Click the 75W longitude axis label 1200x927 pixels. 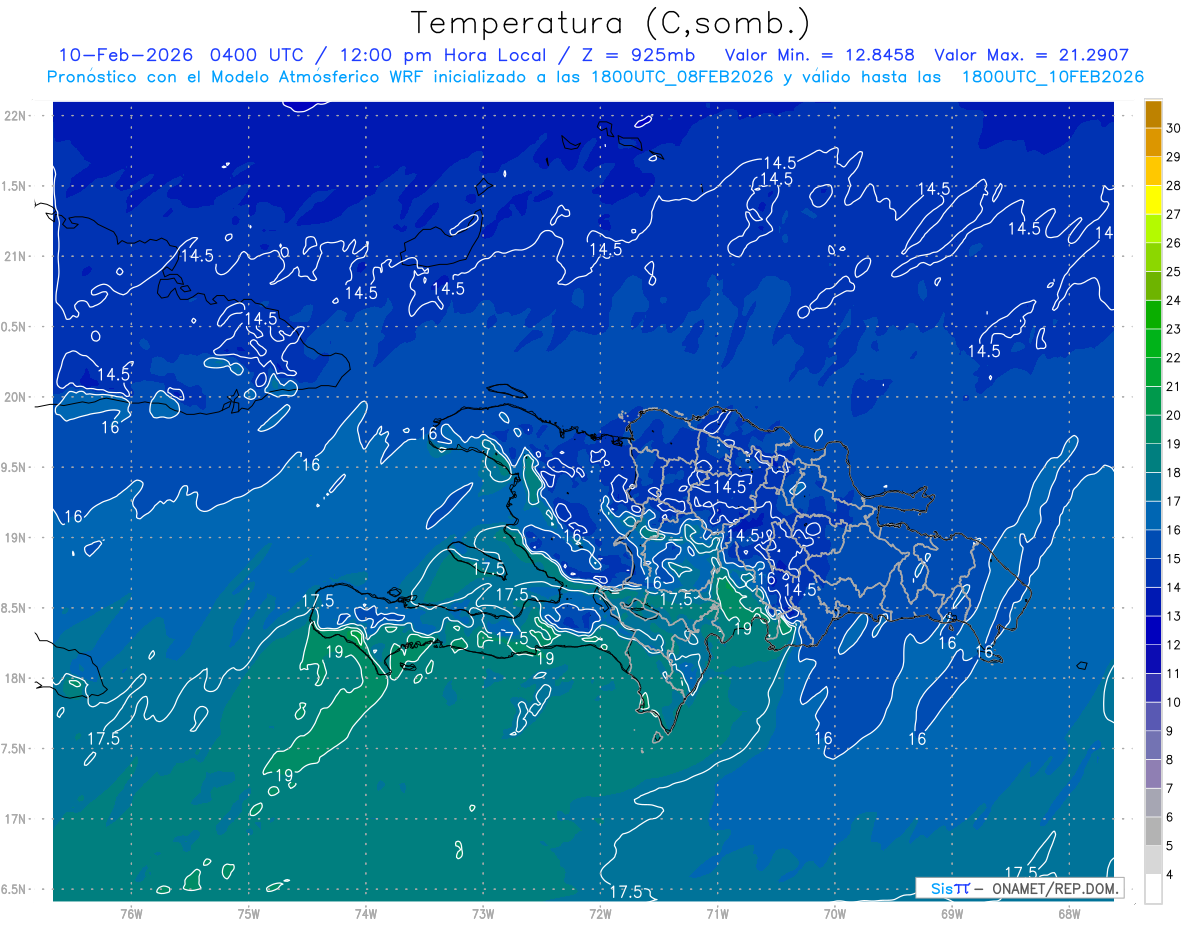[x=249, y=913]
